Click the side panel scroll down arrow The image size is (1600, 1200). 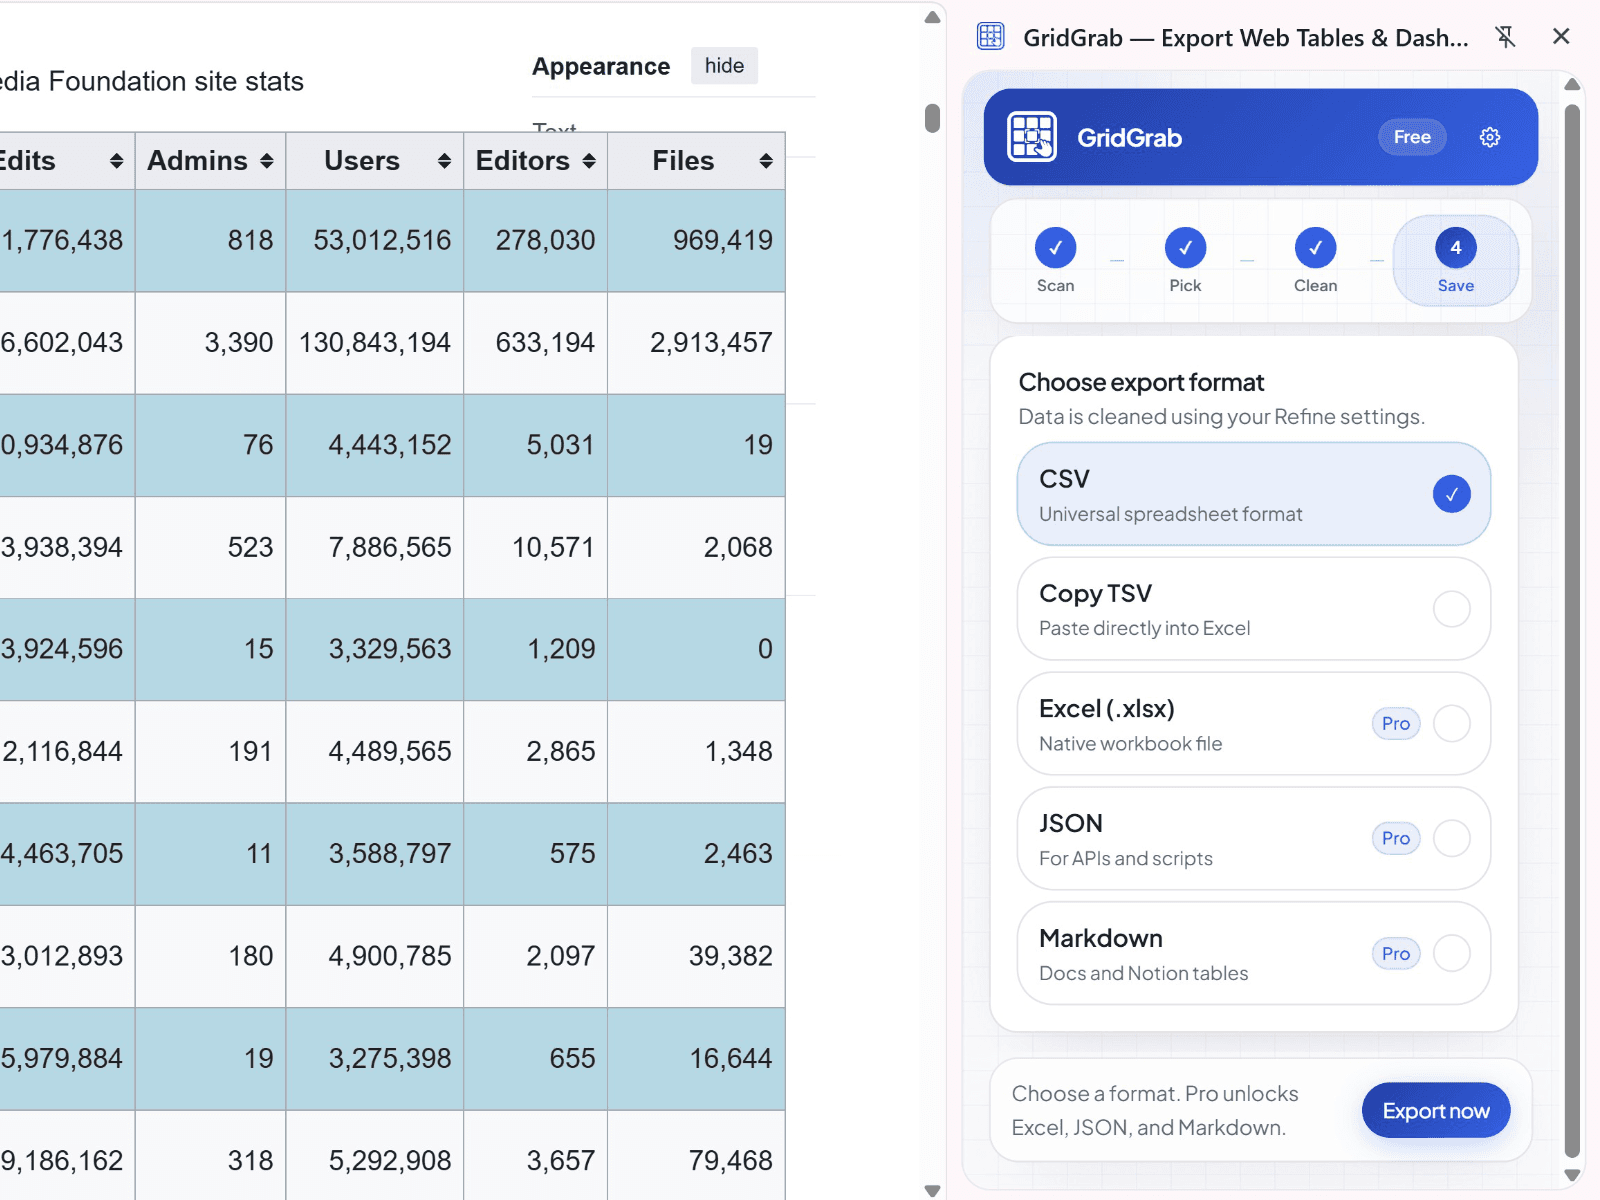point(1572,1176)
